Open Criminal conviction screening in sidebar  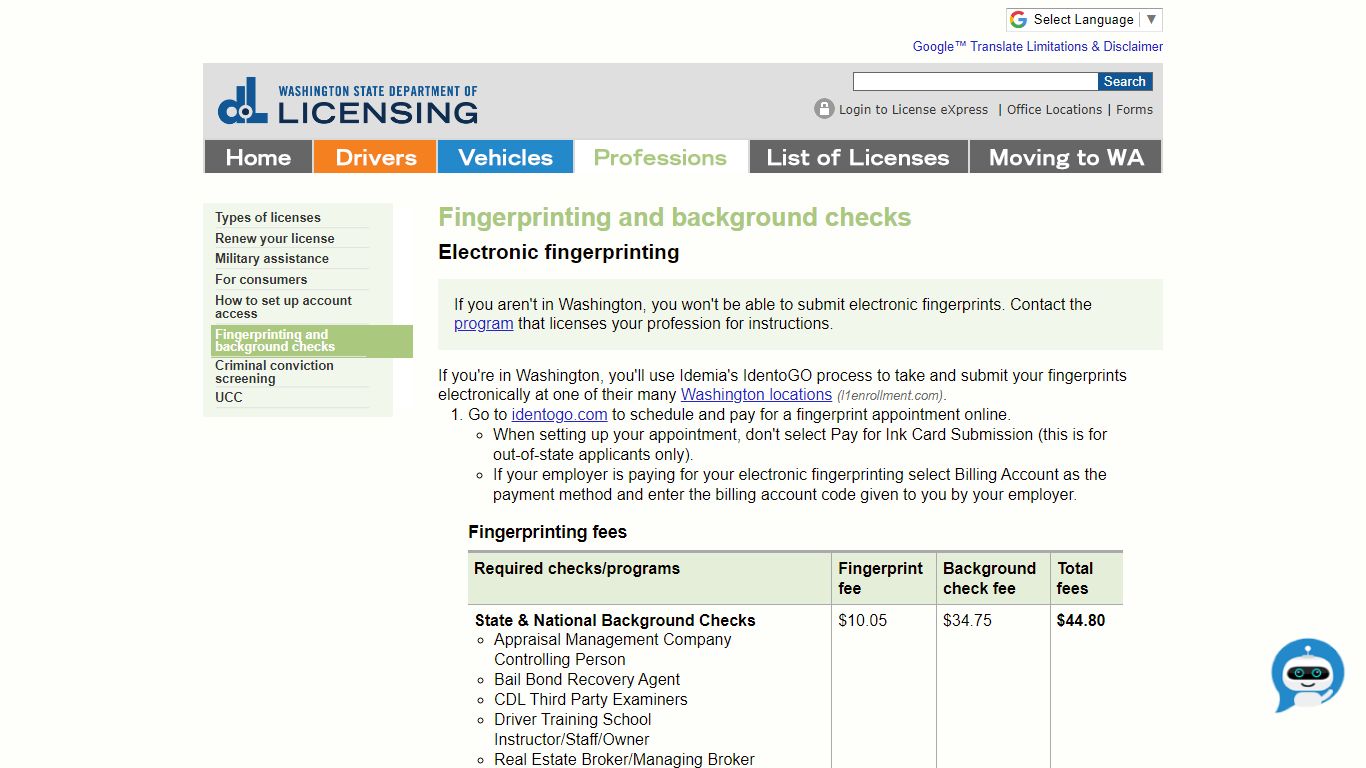(x=274, y=372)
